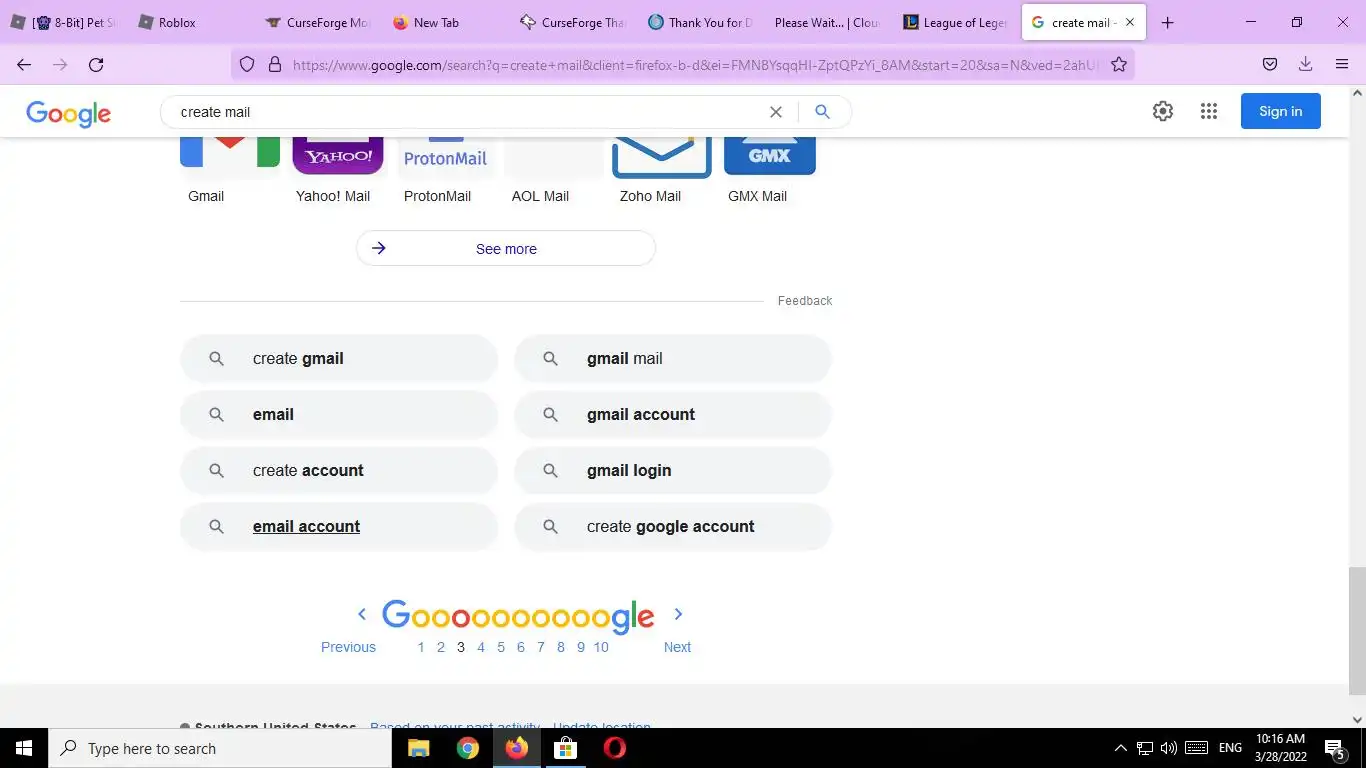
Task: Click the Sign in button
Action: click(x=1280, y=111)
